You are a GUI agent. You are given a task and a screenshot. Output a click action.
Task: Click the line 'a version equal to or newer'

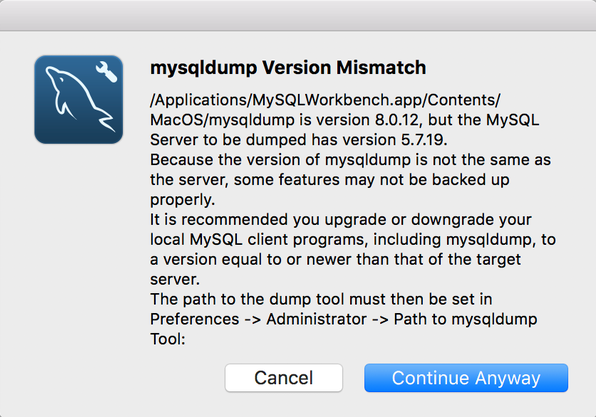click(x=336, y=259)
